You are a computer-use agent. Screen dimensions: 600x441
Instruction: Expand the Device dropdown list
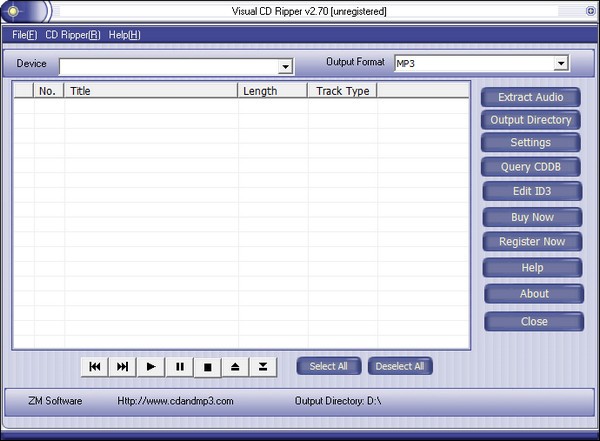pos(285,66)
